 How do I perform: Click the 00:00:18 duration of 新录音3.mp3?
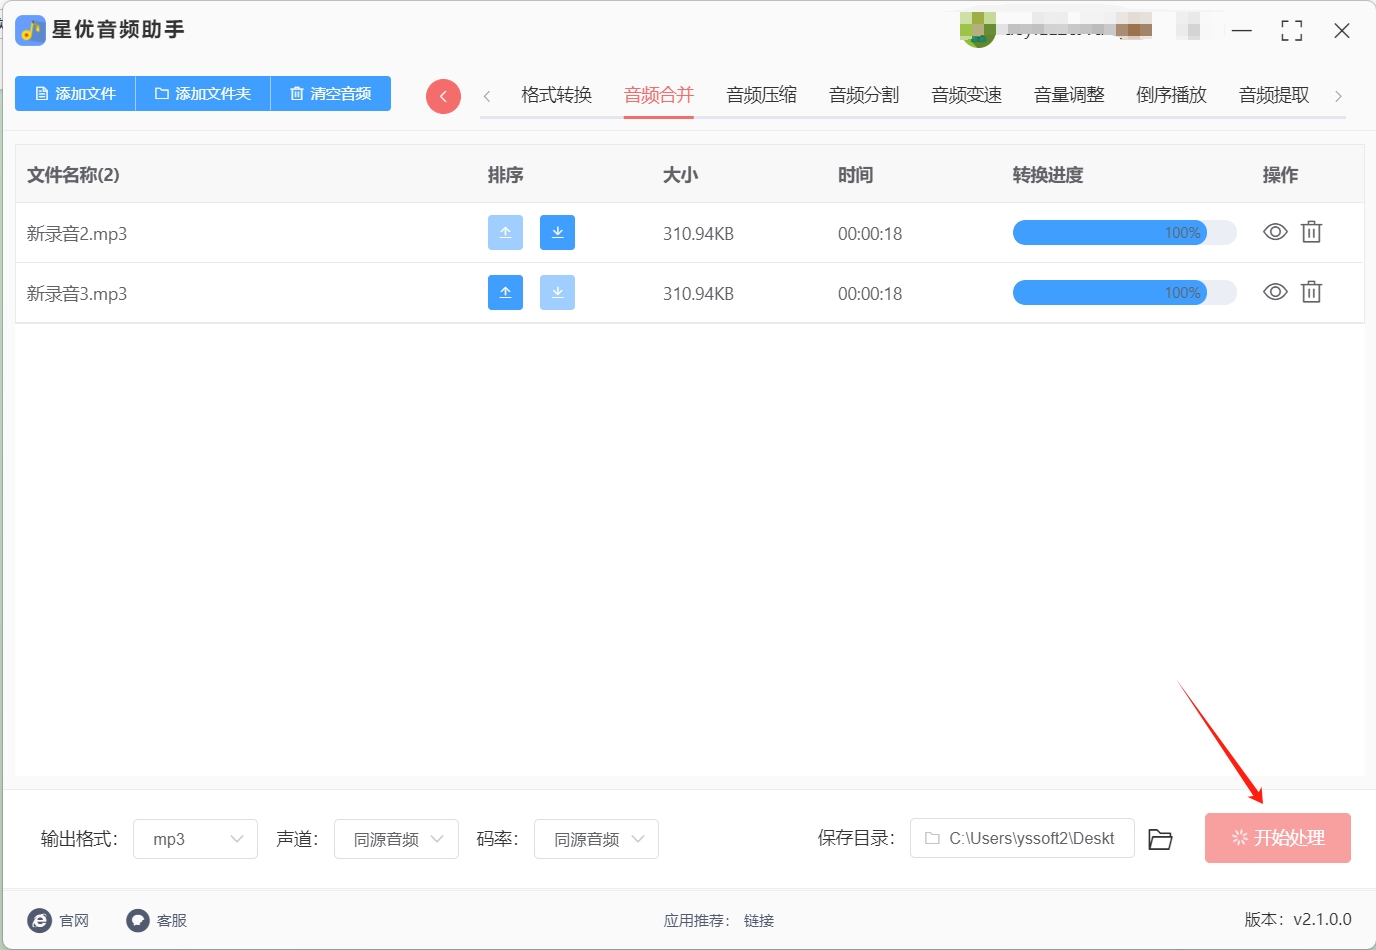870,293
